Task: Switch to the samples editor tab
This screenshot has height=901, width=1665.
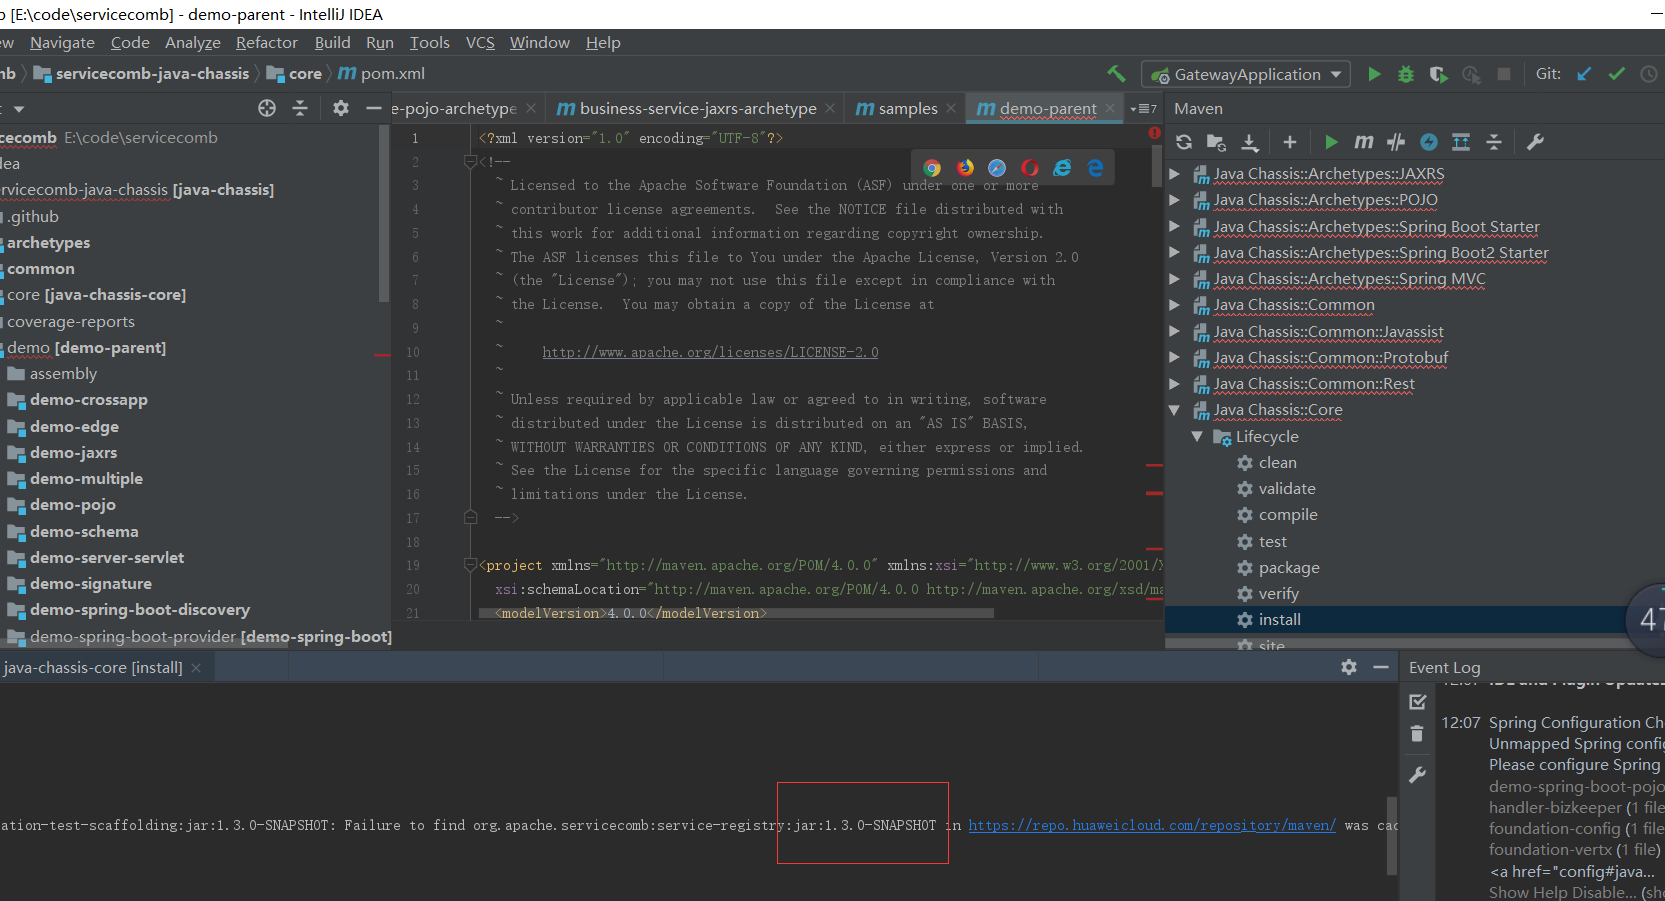Action: (907, 108)
